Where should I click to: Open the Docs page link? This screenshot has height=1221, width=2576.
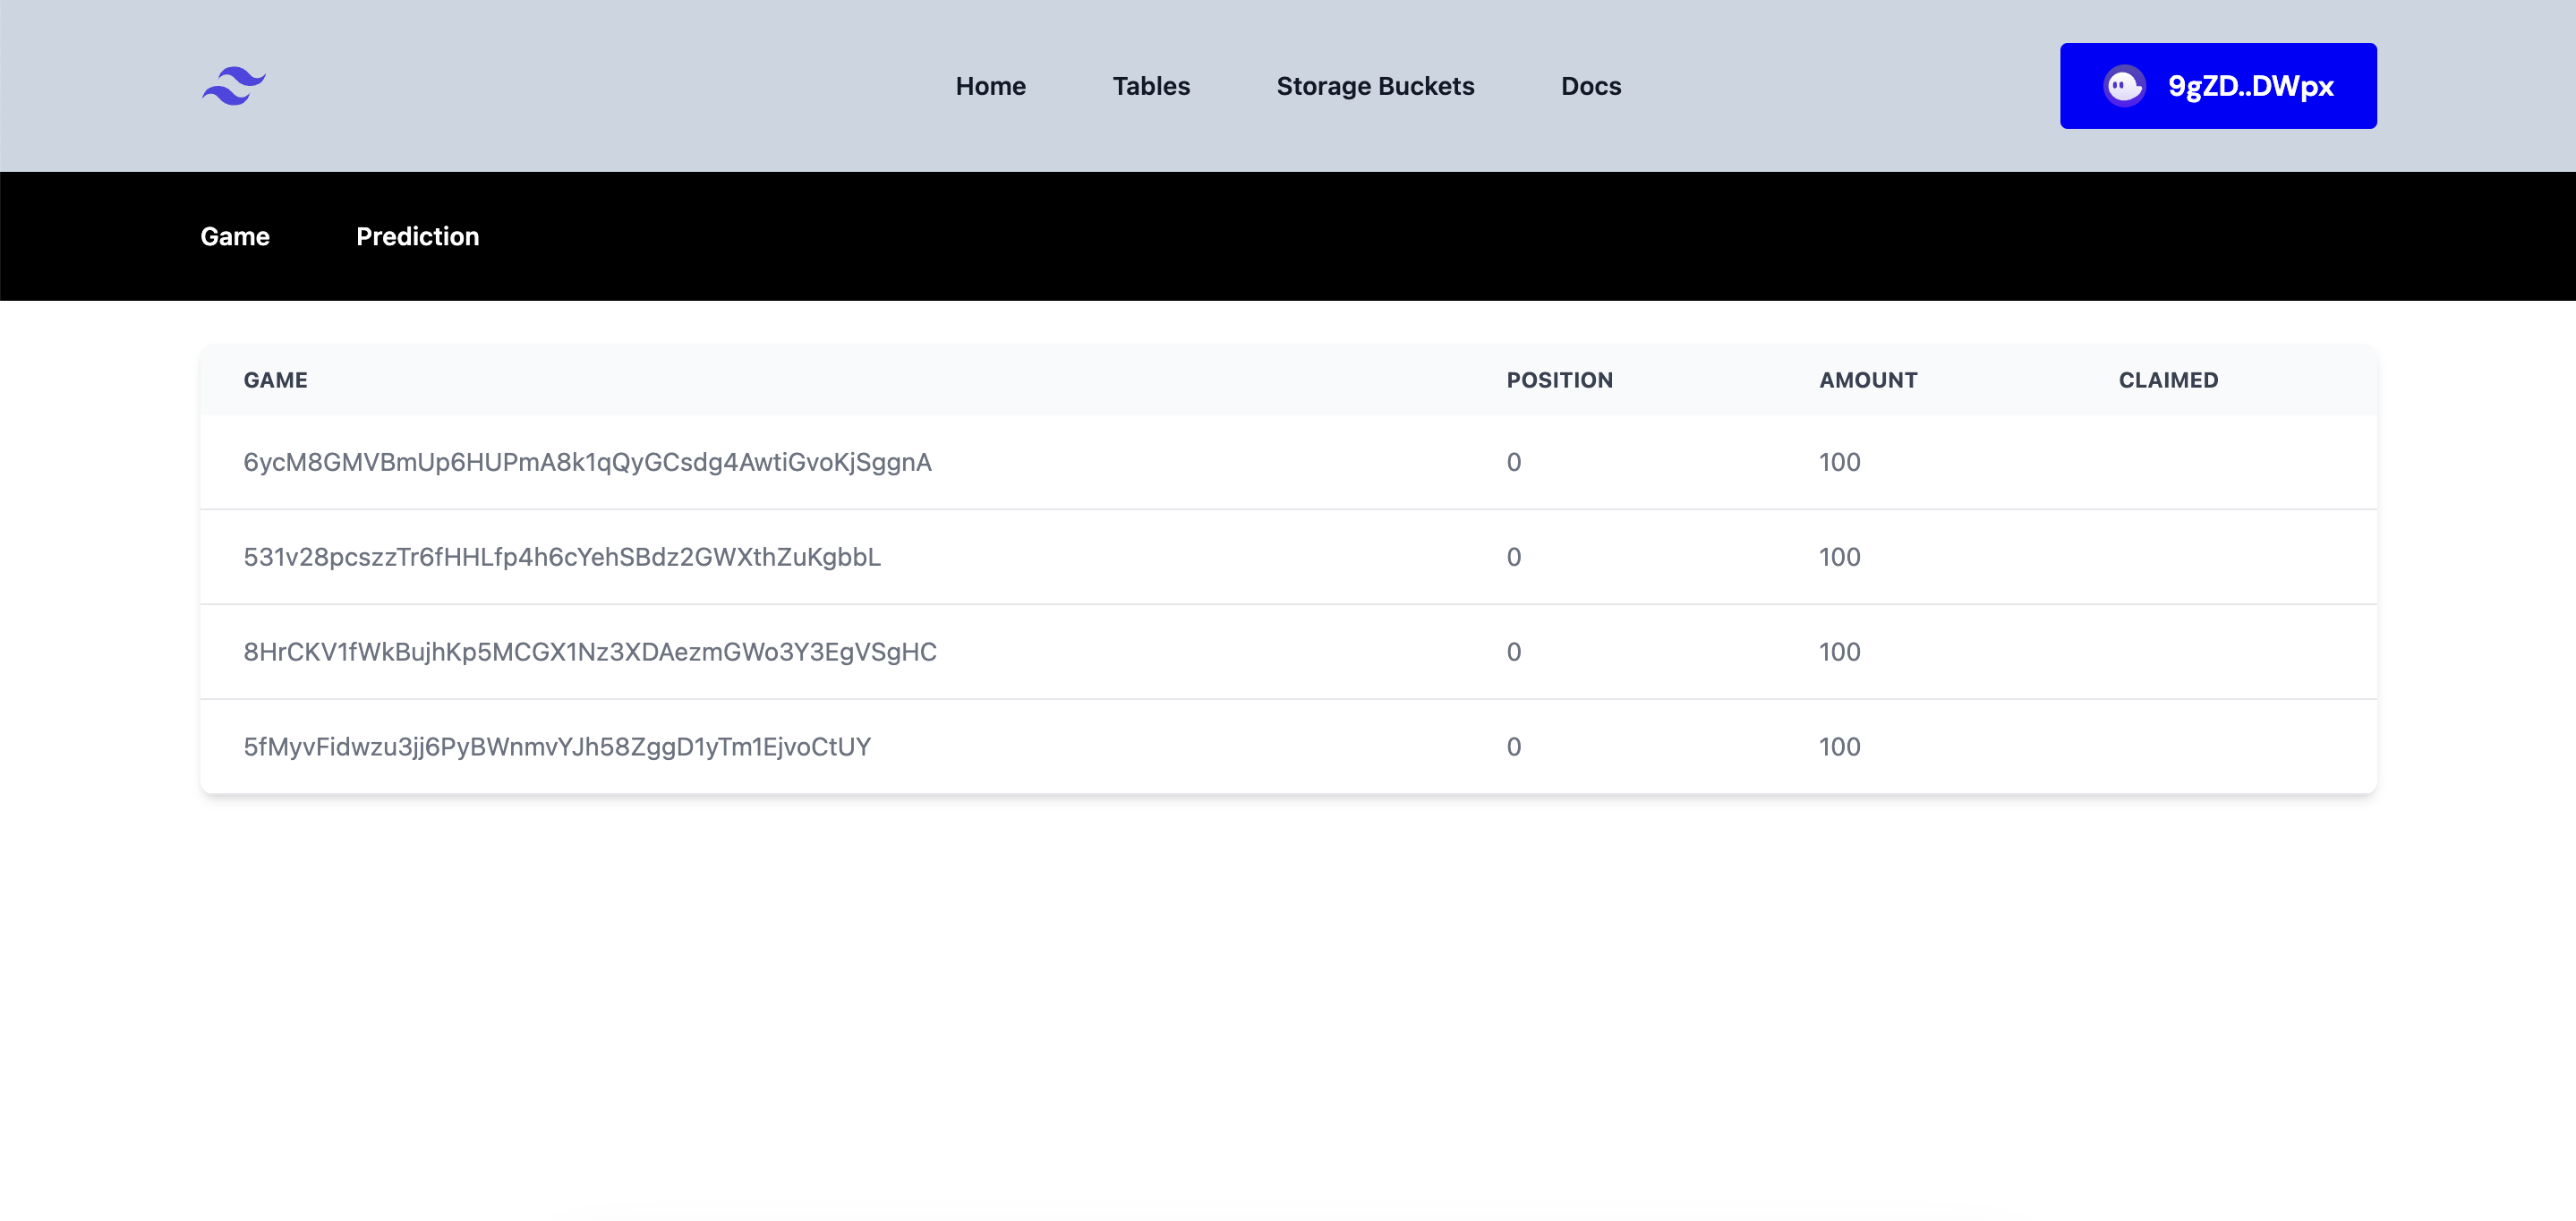click(x=1590, y=86)
